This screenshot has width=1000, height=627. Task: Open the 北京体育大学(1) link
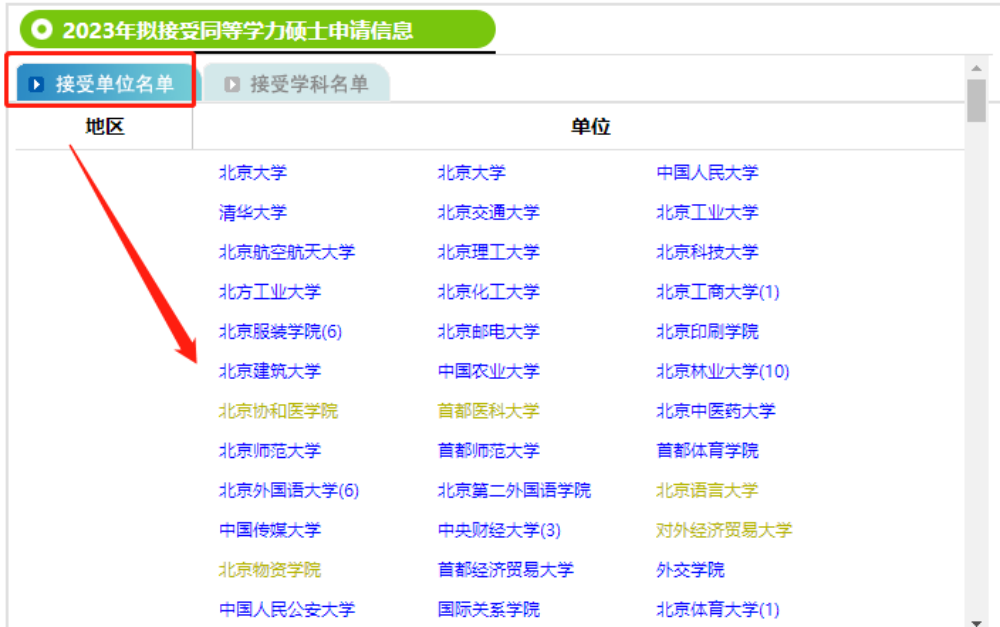pos(718,609)
